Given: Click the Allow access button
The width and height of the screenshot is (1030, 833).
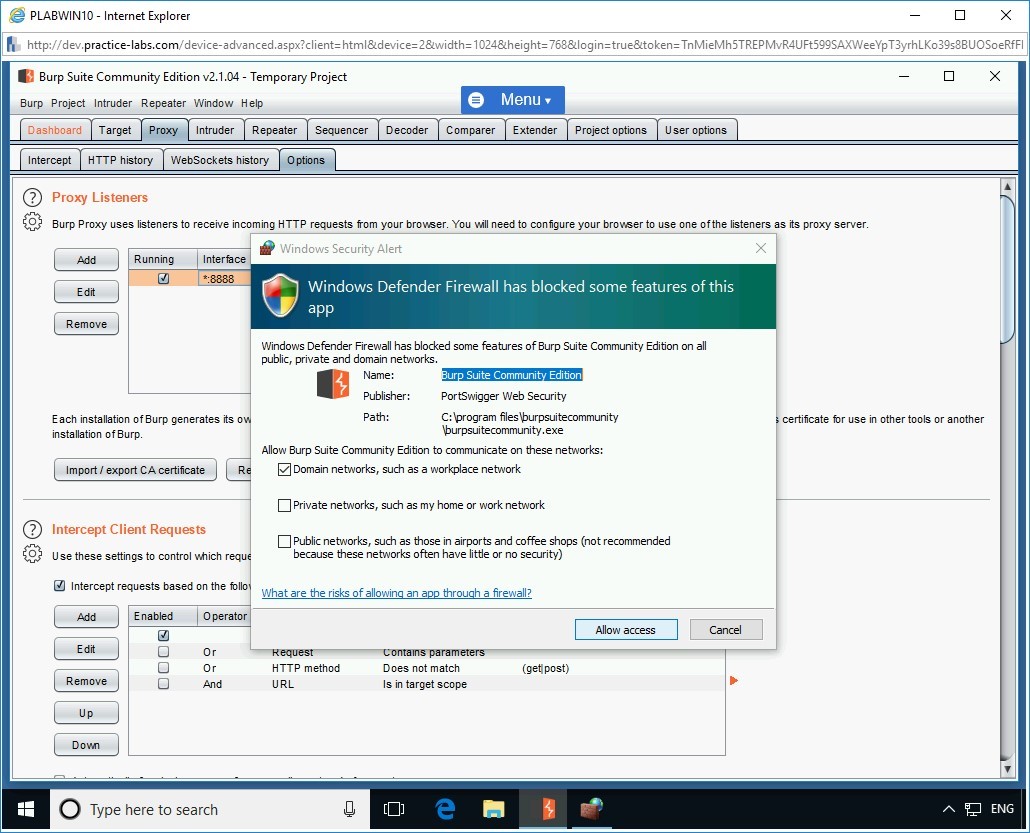Looking at the screenshot, I should (x=626, y=629).
